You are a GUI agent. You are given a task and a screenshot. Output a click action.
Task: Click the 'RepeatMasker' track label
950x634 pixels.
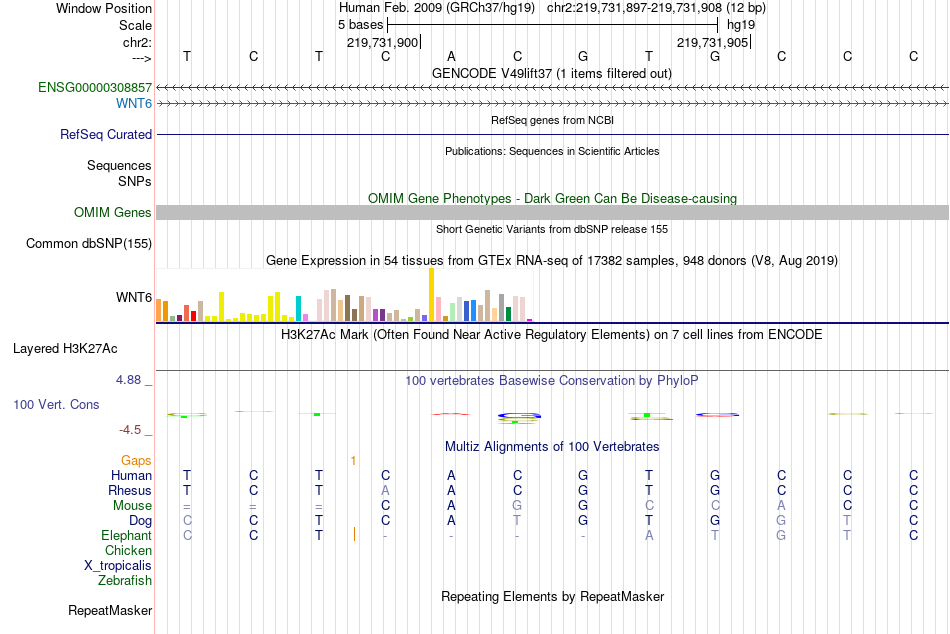click(110, 611)
